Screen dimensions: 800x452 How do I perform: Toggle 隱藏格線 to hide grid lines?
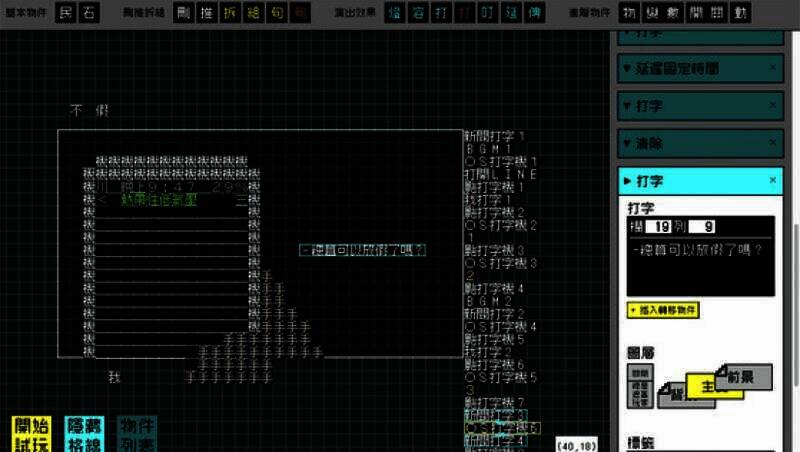(84, 431)
